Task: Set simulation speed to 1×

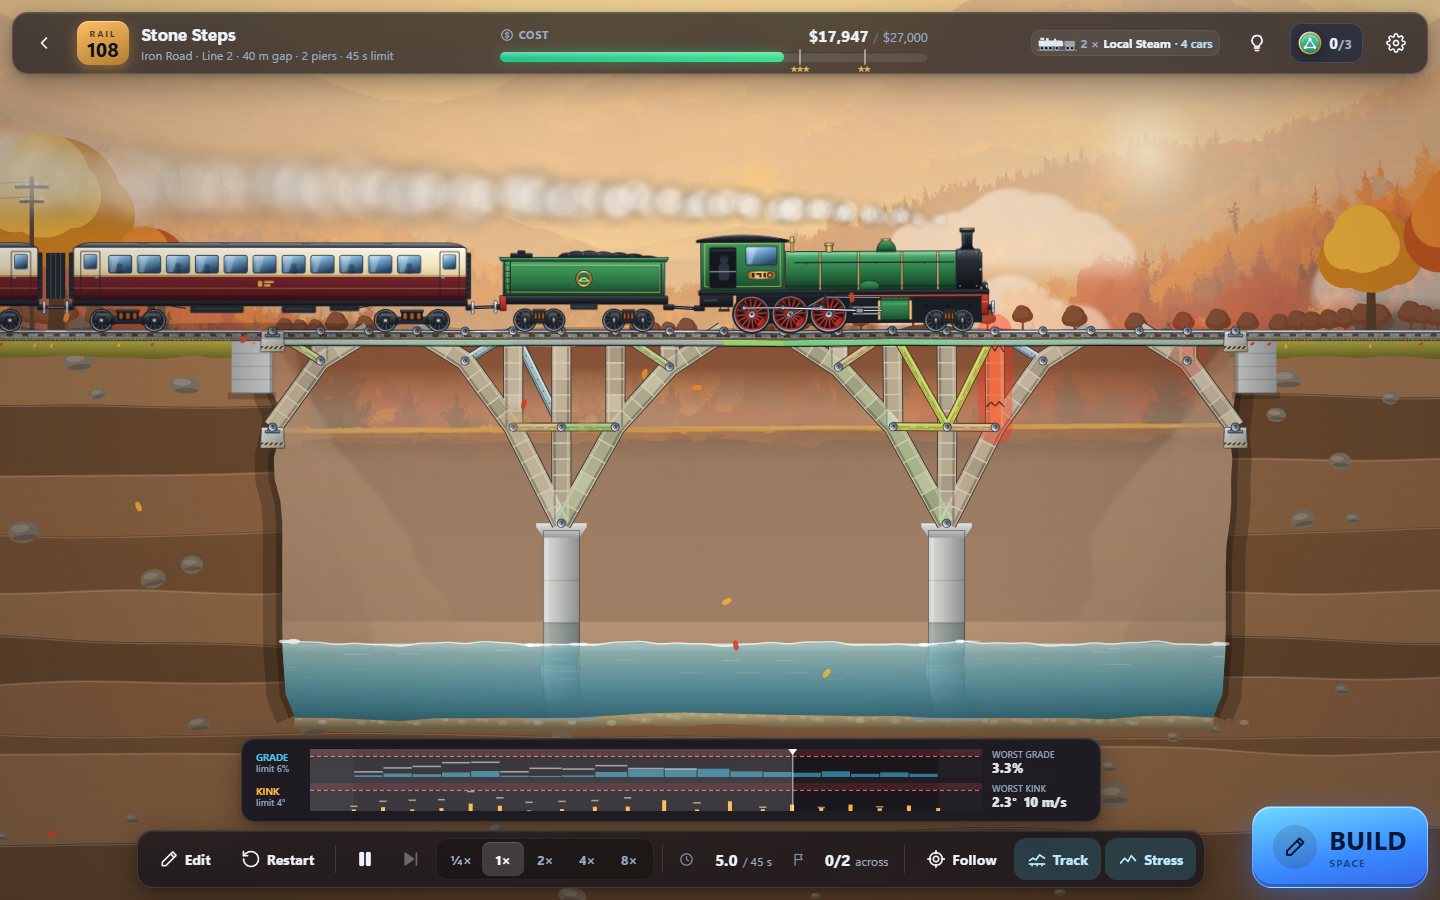Action: click(503, 860)
